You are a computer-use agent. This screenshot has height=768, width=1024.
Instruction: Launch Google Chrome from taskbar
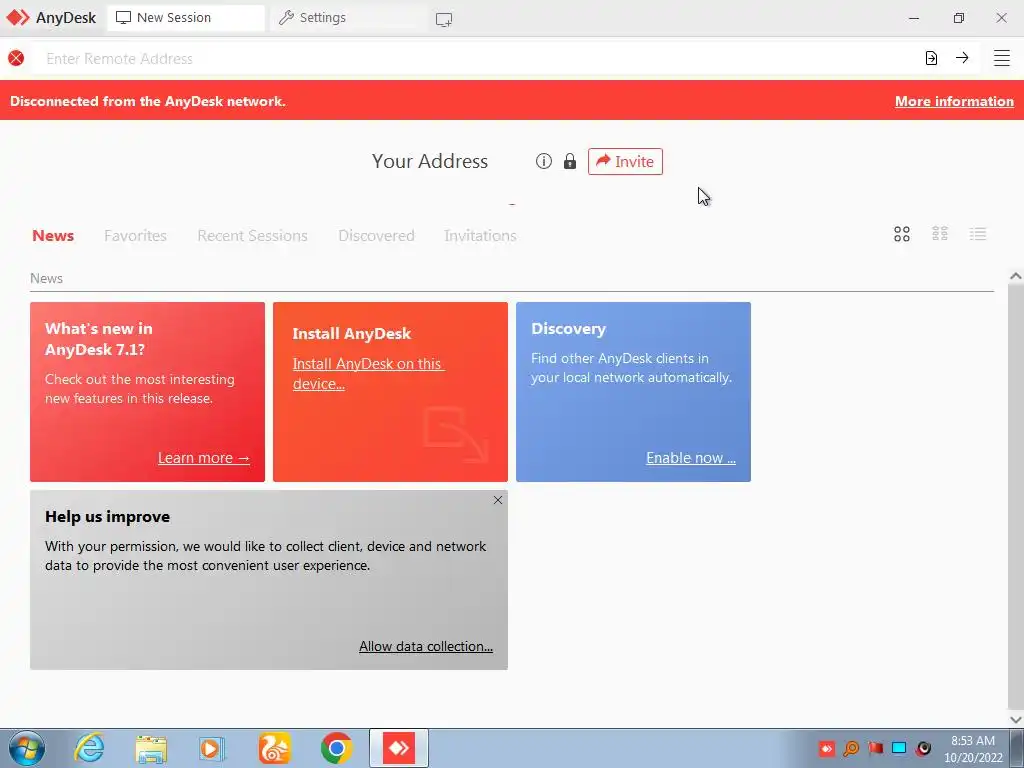click(x=336, y=748)
